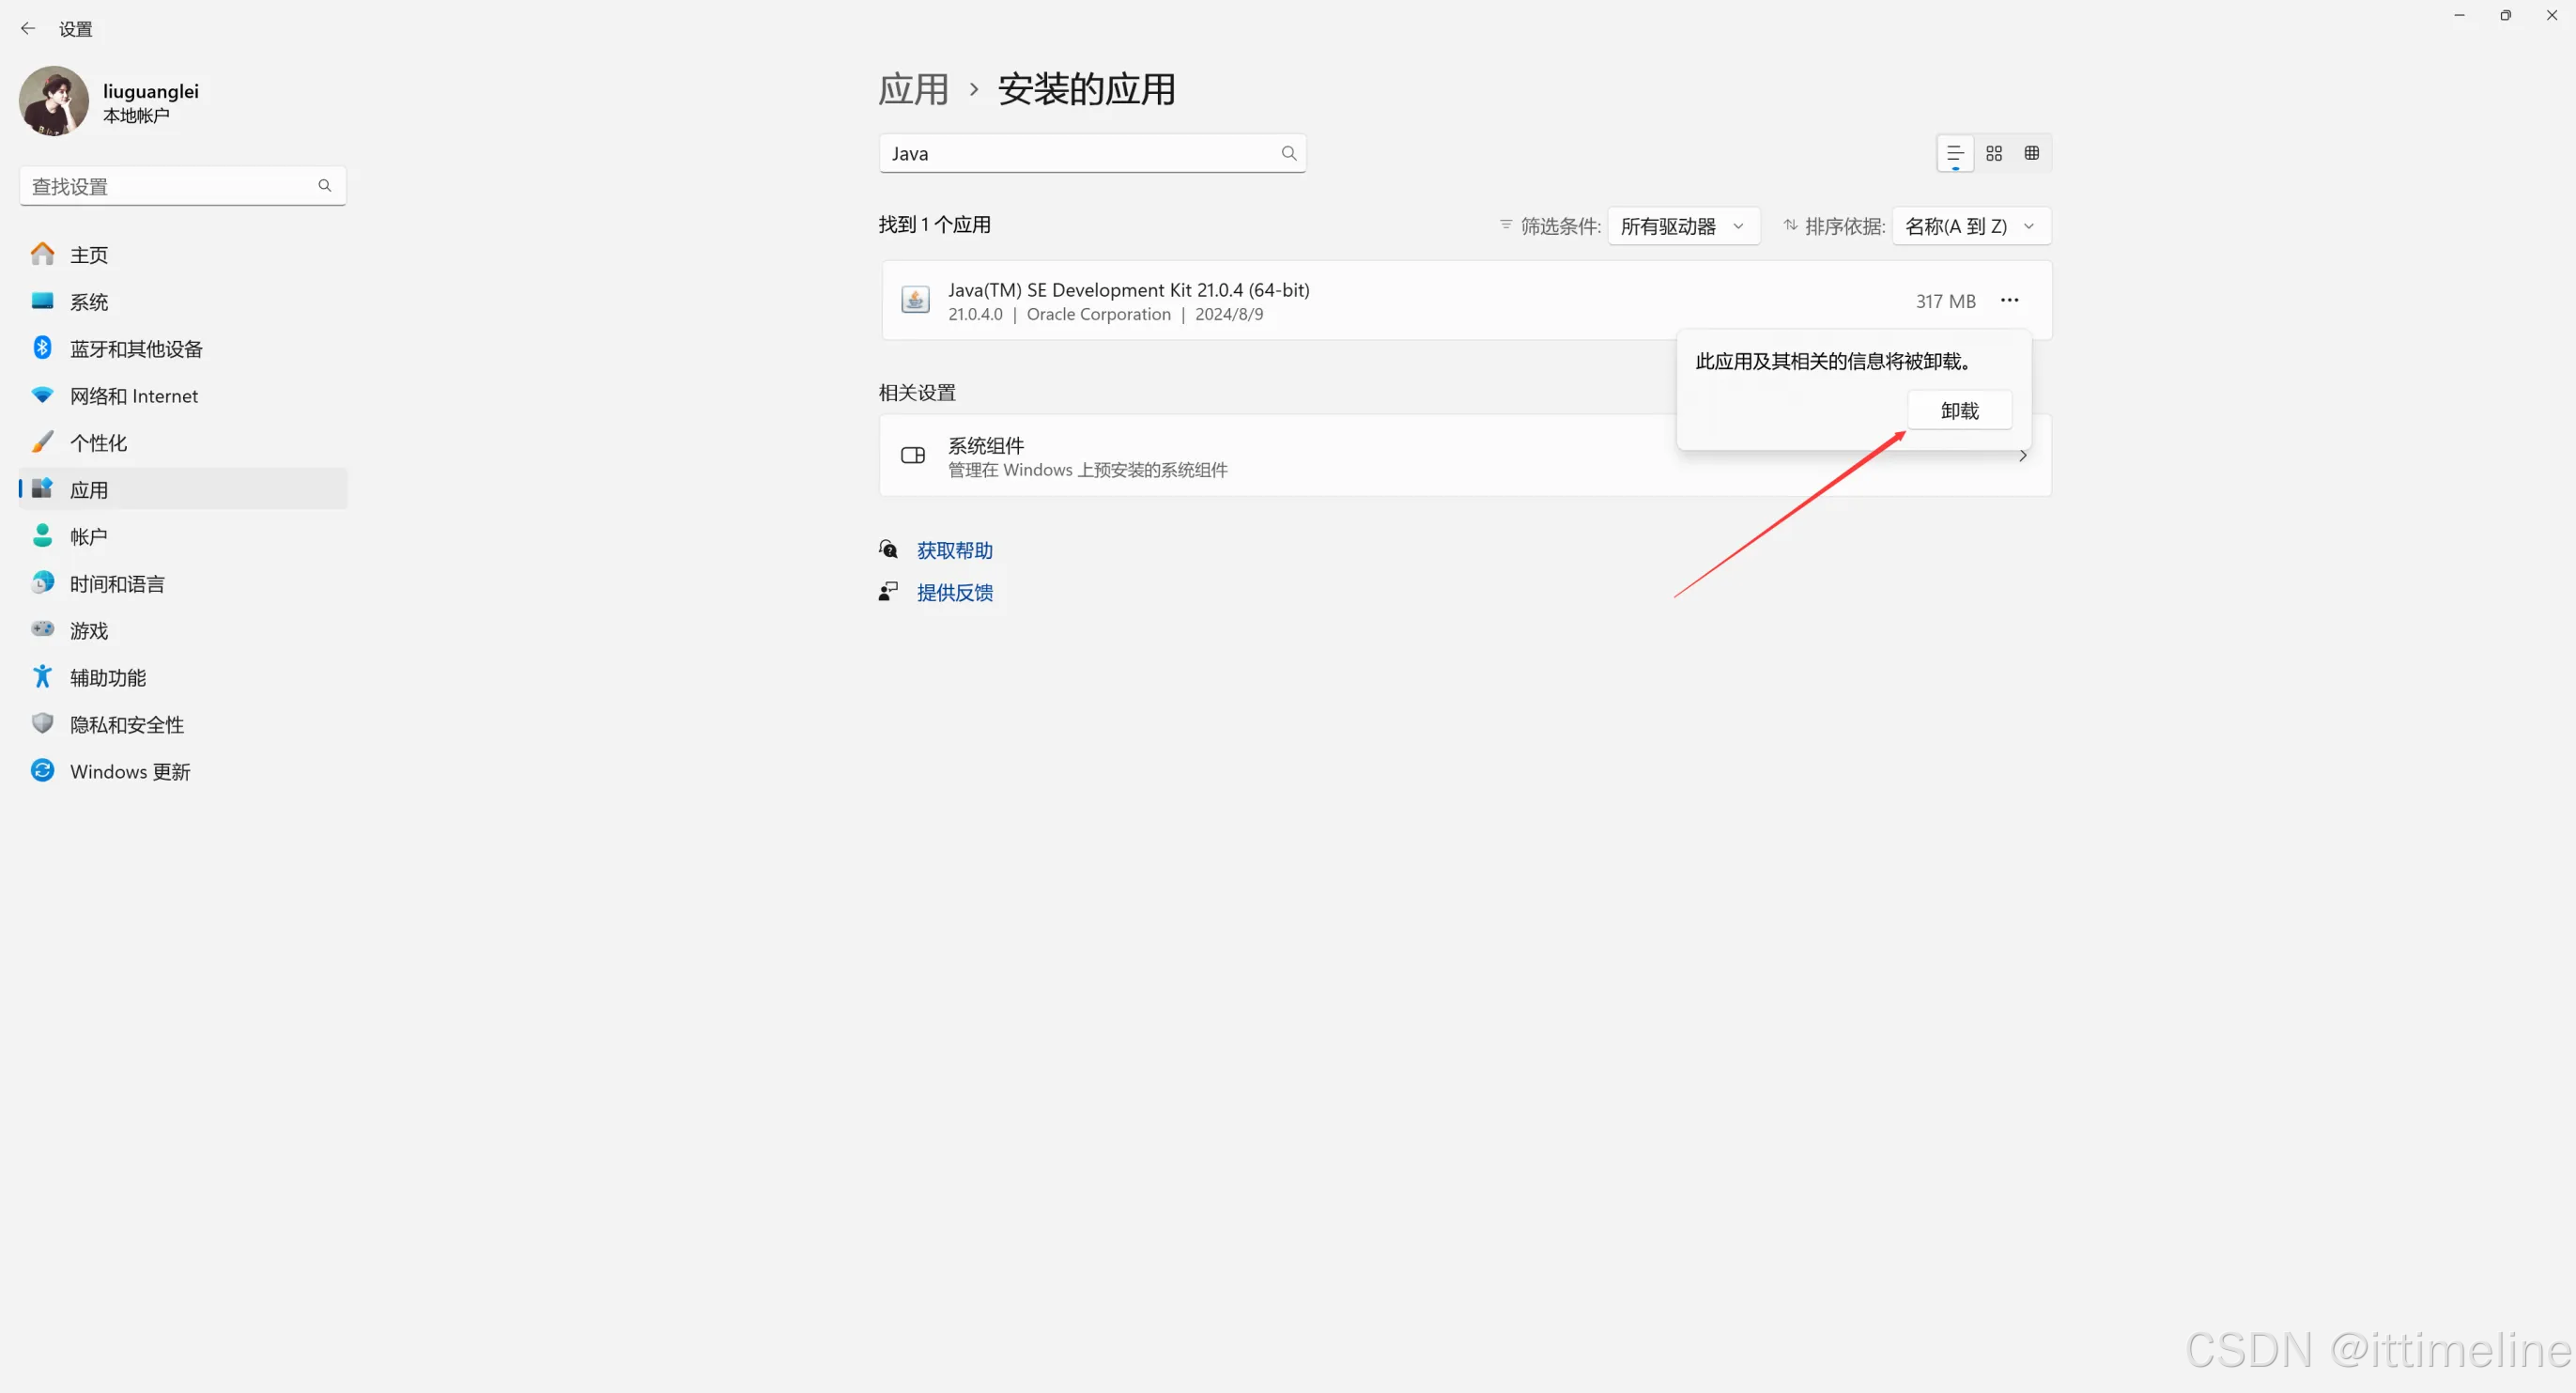Open the Bluetooth and other devices section

(x=136, y=349)
